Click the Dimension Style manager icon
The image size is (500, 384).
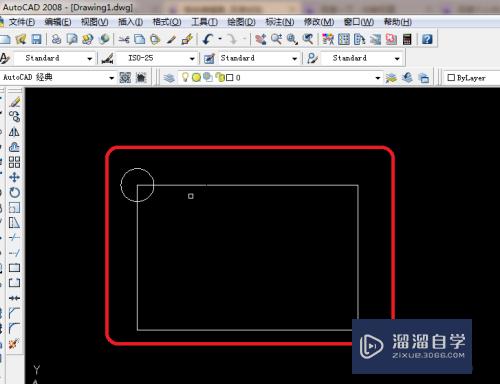[x=107, y=59]
